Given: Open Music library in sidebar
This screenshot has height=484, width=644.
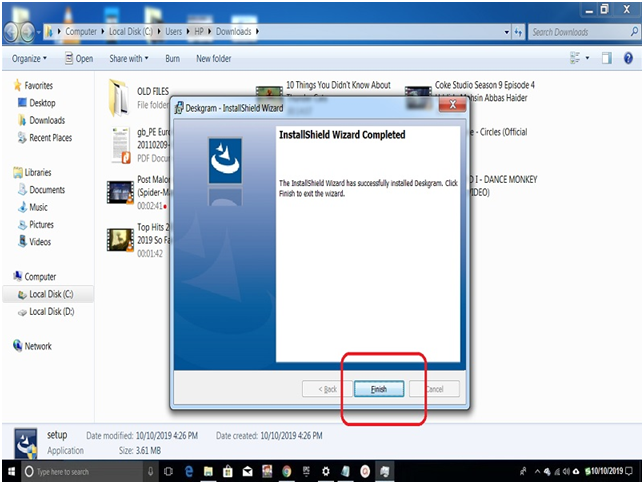Looking at the screenshot, I should 33,207.
